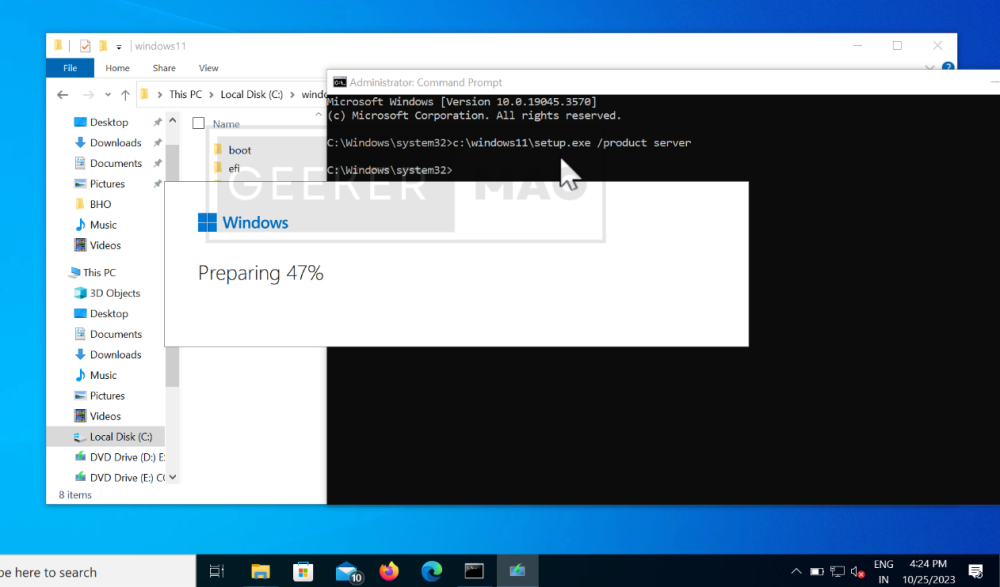Switch the ENG IN input language
This screenshot has width=1000, height=587.
[x=883, y=572]
